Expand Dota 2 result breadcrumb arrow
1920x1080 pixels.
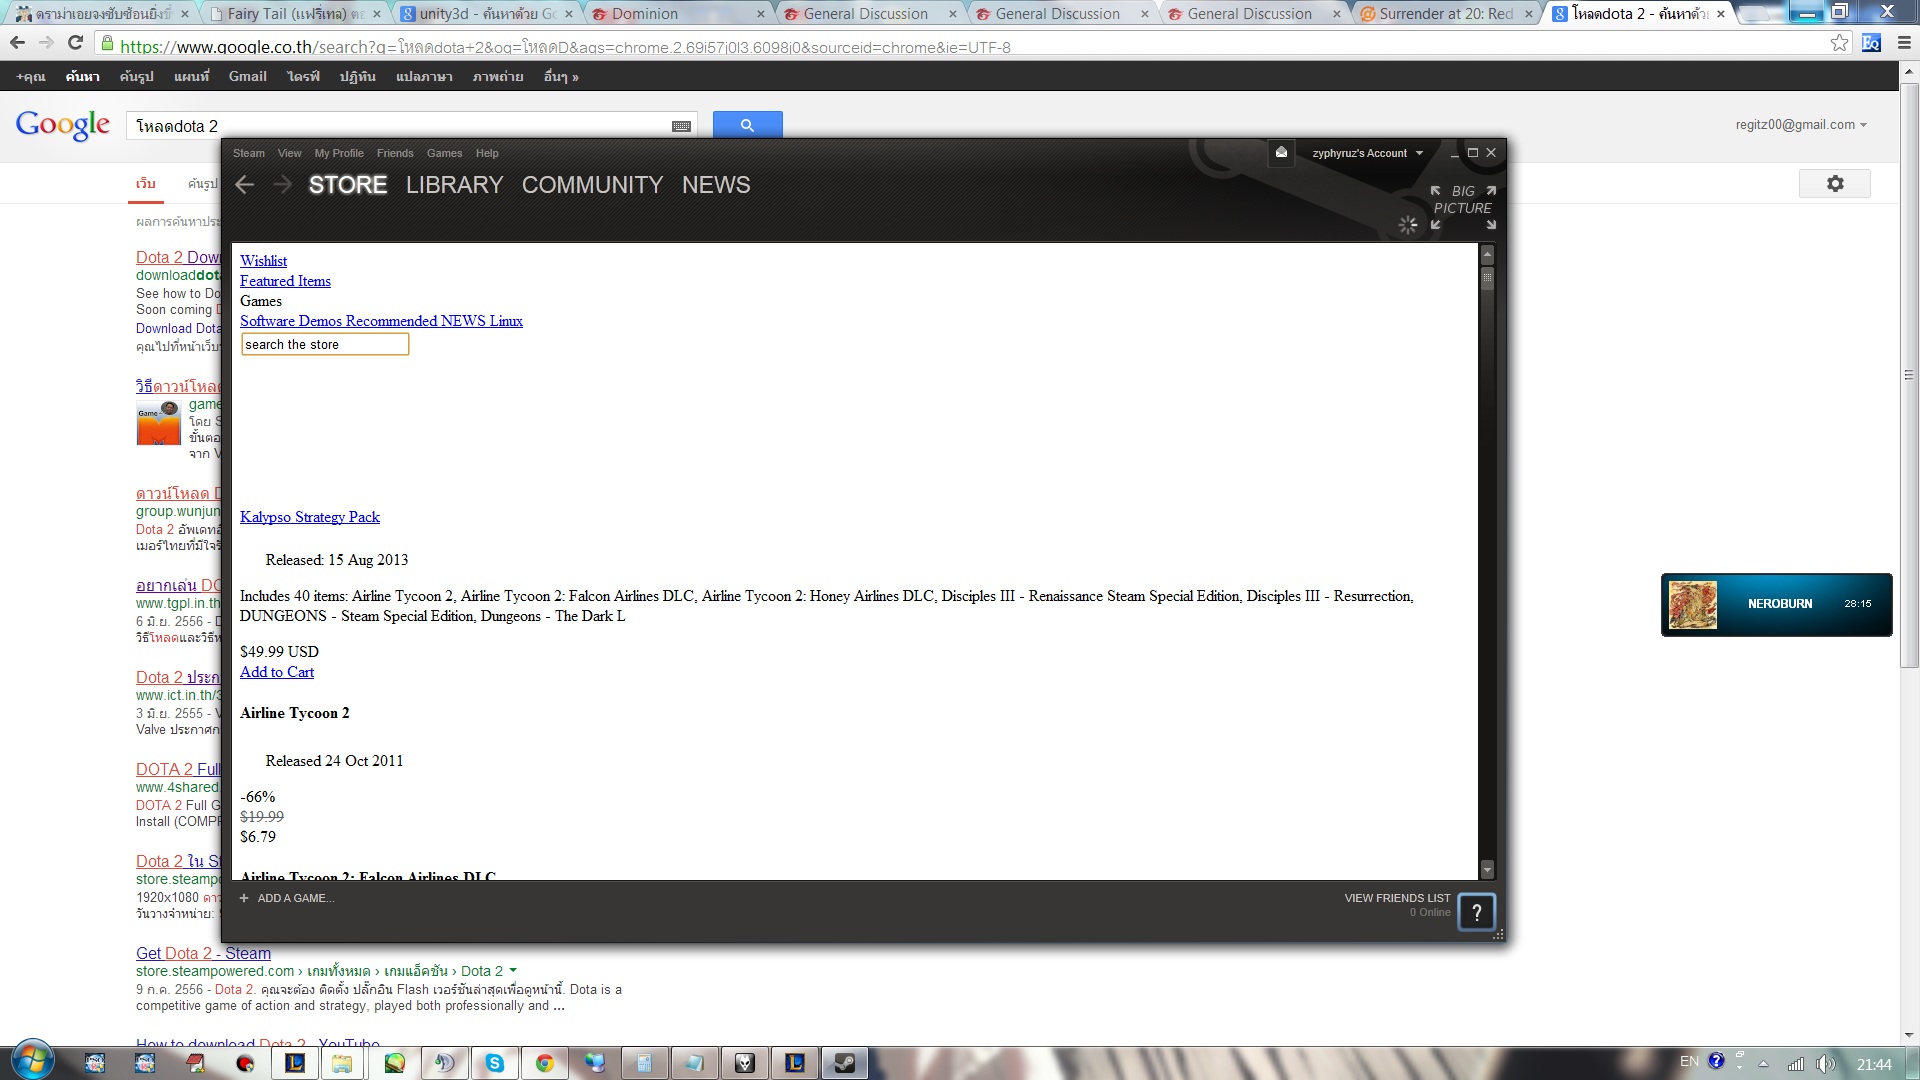[513, 971]
